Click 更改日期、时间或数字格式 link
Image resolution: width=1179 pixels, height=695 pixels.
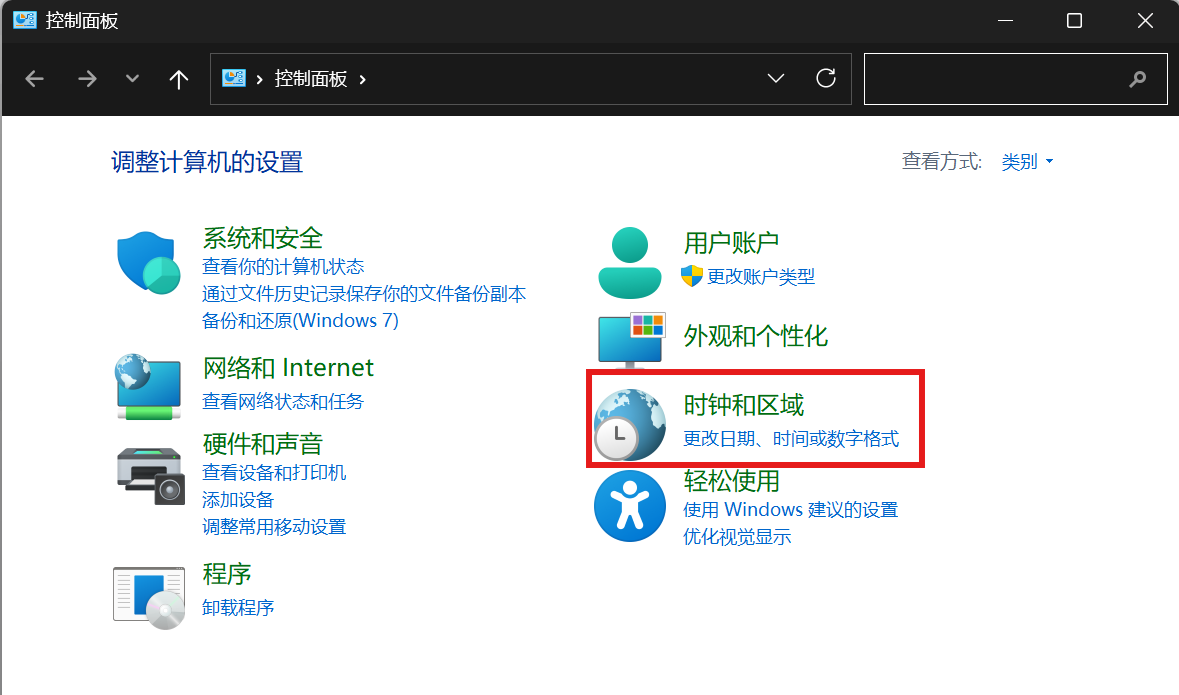[x=791, y=439]
